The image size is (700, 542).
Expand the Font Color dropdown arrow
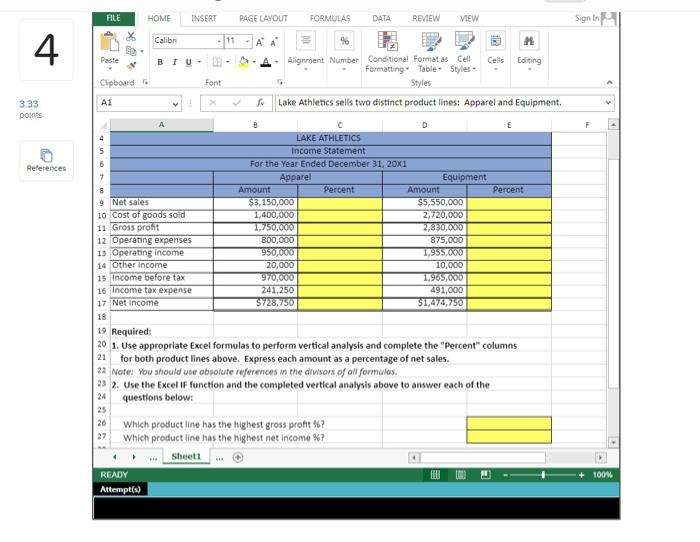click(x=276, y=62)
